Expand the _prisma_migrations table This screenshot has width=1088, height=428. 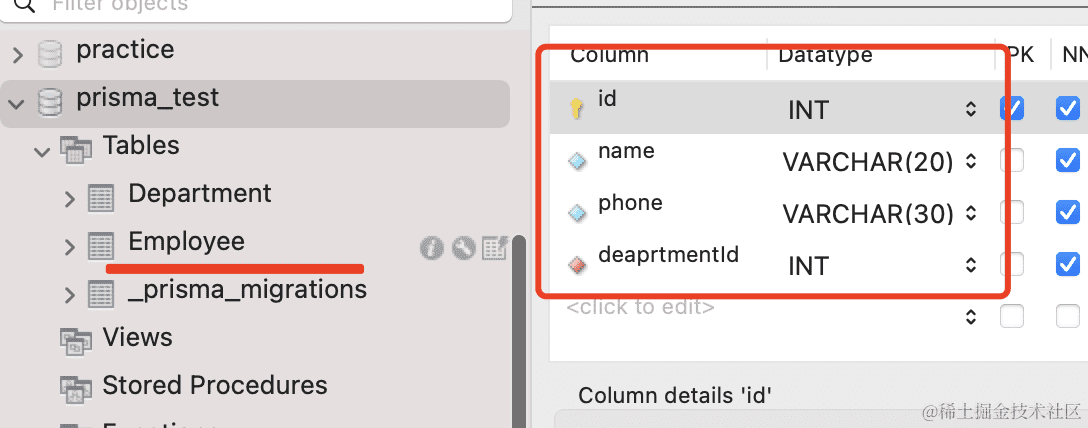[x=69, y=295]
